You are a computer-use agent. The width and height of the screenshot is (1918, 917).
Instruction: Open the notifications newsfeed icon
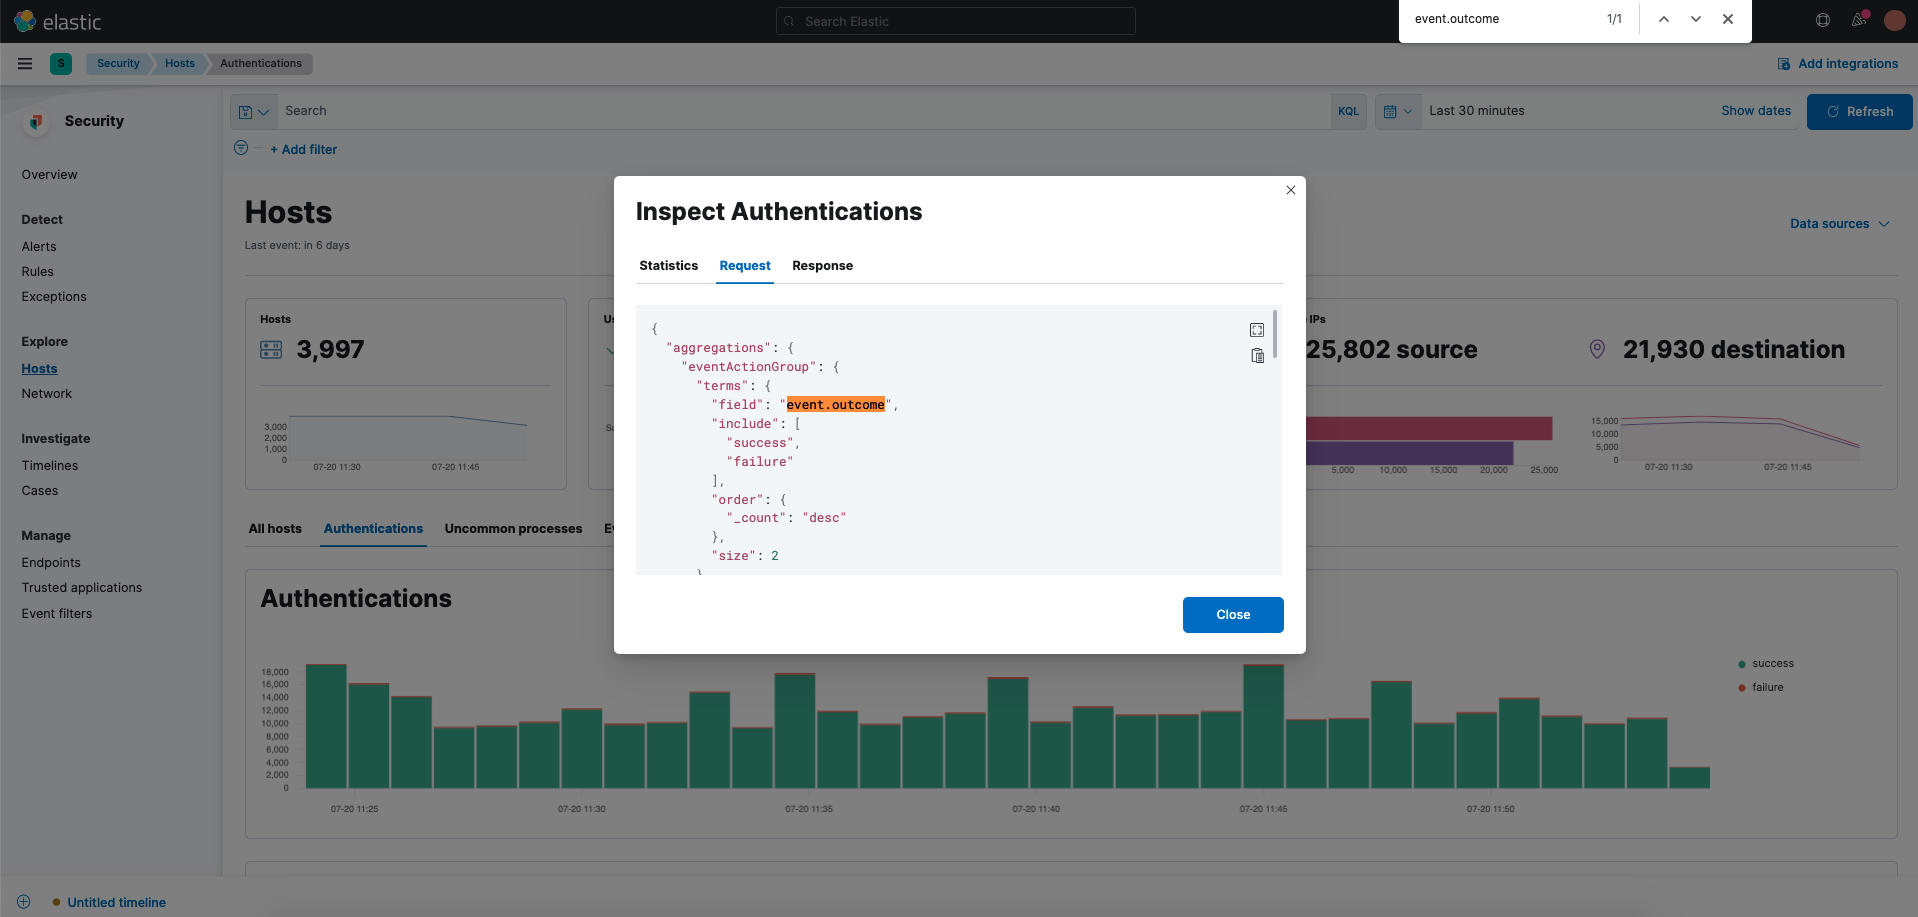[1859, 20]
